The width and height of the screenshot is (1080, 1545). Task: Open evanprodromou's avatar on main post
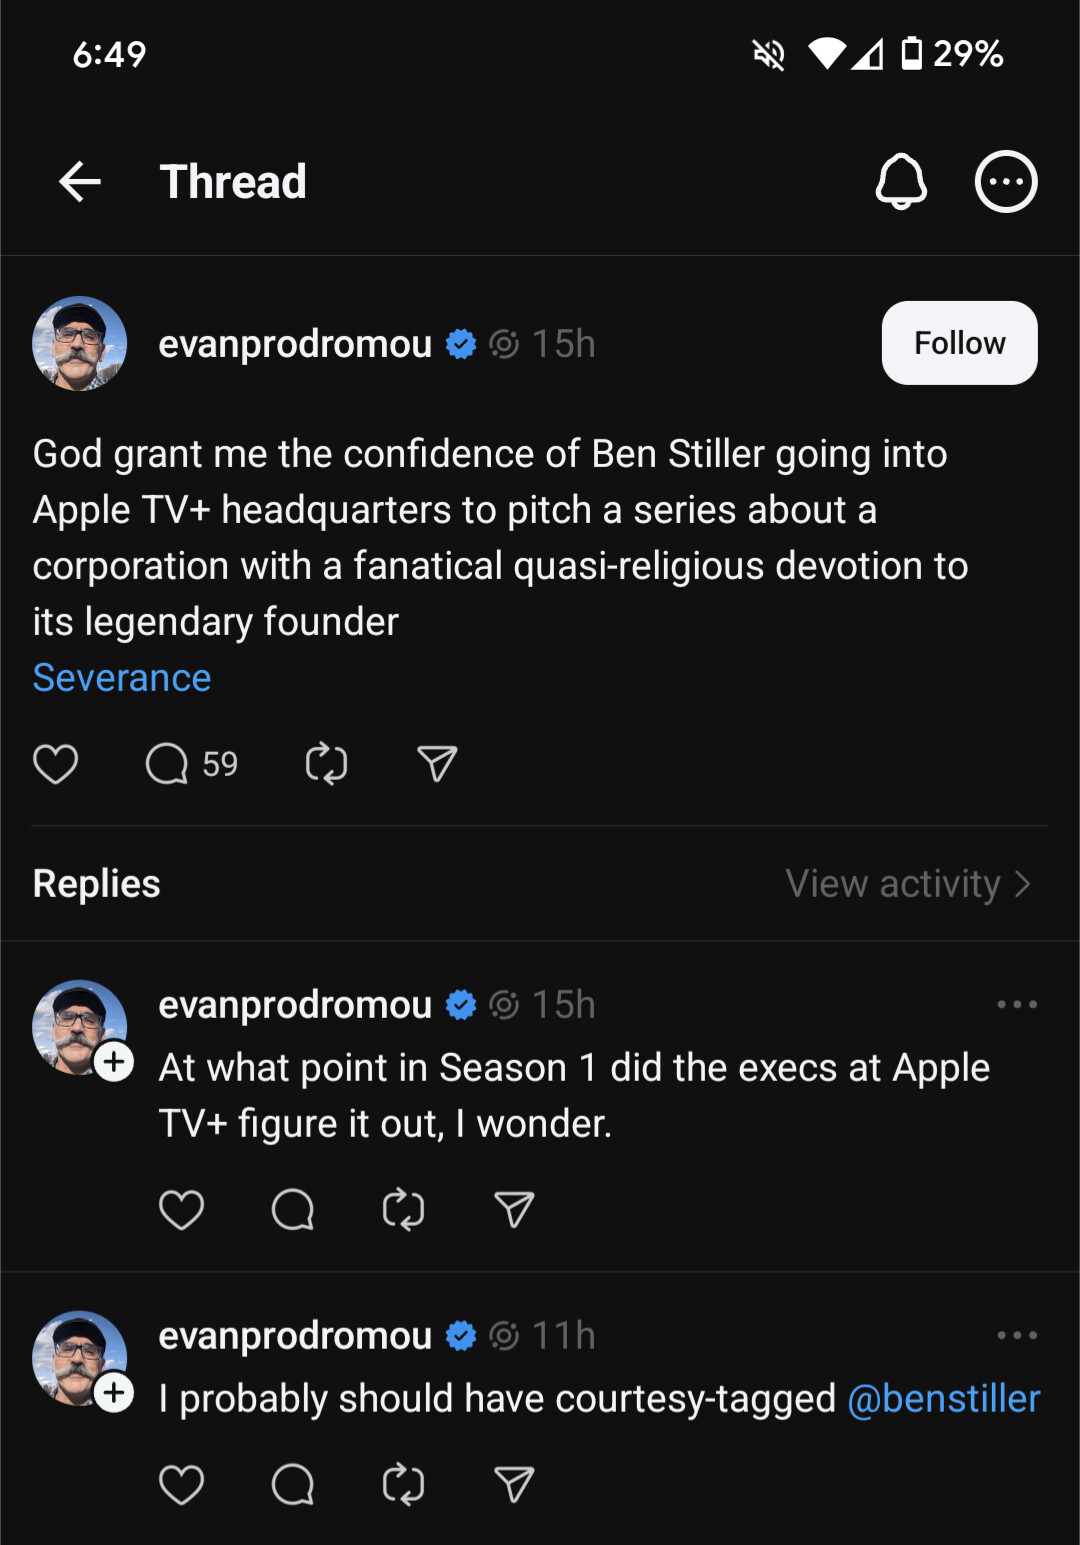pyautogui.click(x=80, y=343)
